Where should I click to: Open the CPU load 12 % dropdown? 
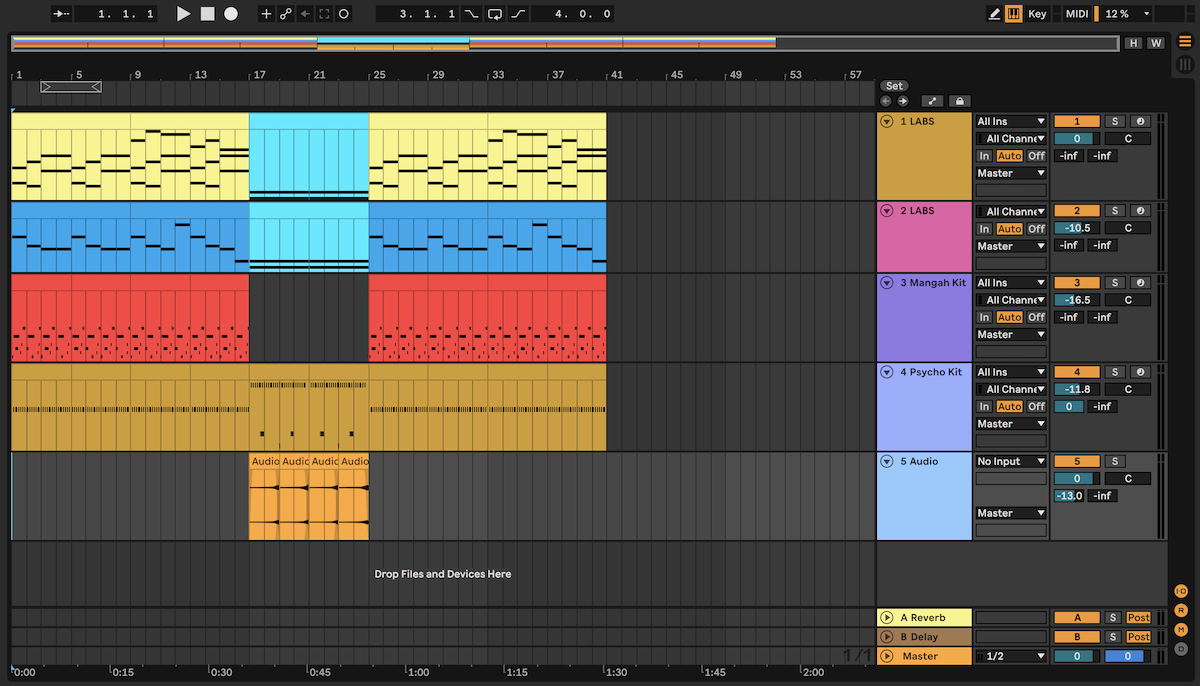tap(1128, 14)
